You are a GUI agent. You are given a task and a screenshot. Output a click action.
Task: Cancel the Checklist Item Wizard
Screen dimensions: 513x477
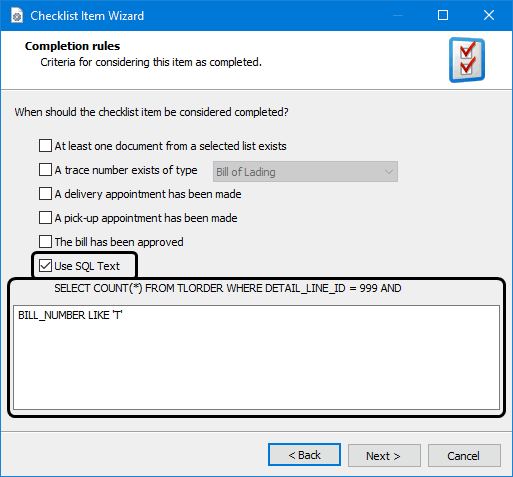pos(464,455)
